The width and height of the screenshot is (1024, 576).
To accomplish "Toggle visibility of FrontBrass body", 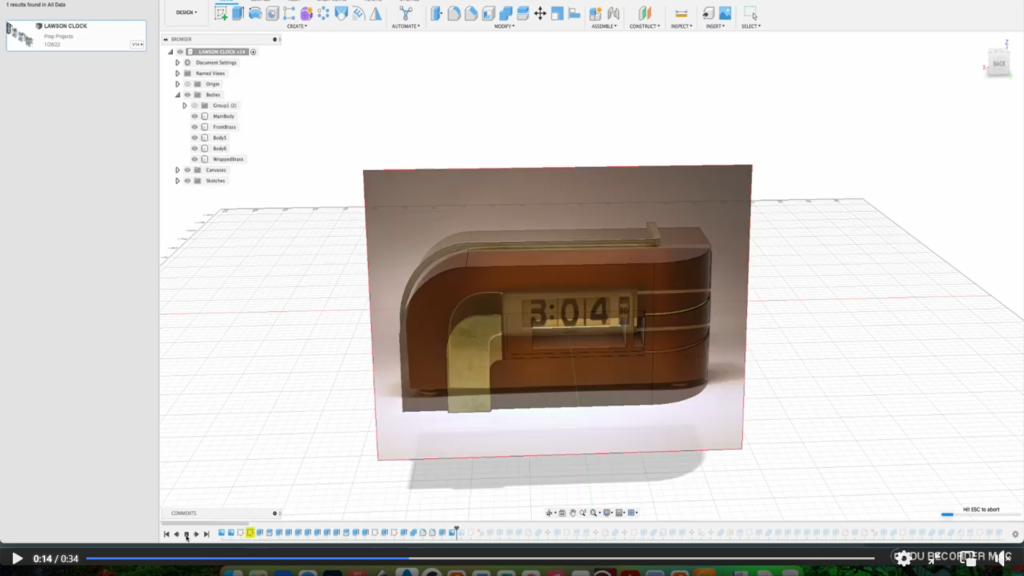I will coord(195,127).
